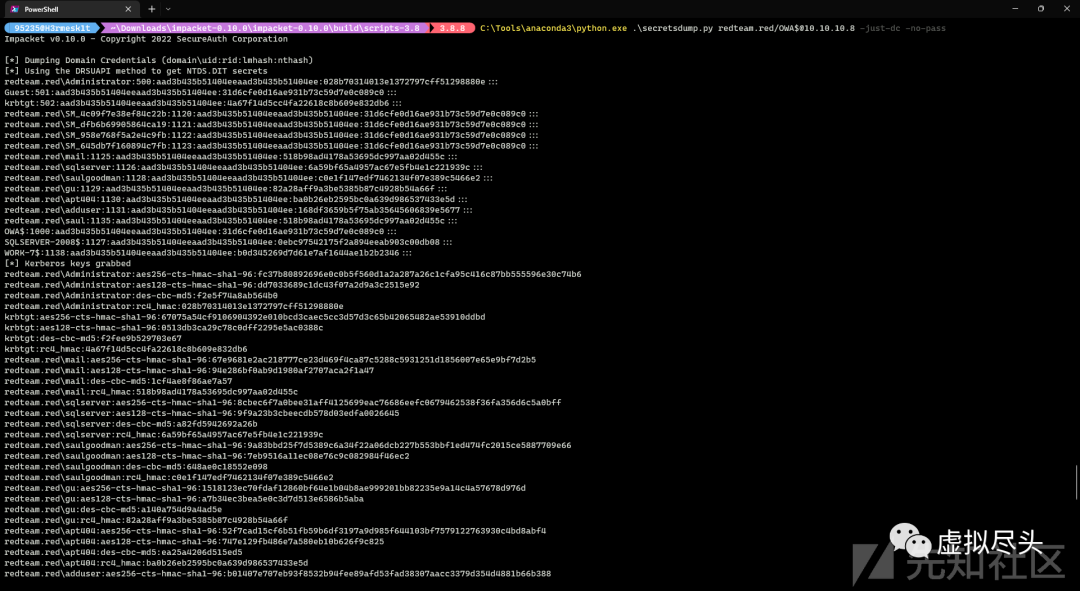Click the SM_645db7f160894c7fb:1123 line
This screenshot has height=591, width=1080.
pos(271,146)
